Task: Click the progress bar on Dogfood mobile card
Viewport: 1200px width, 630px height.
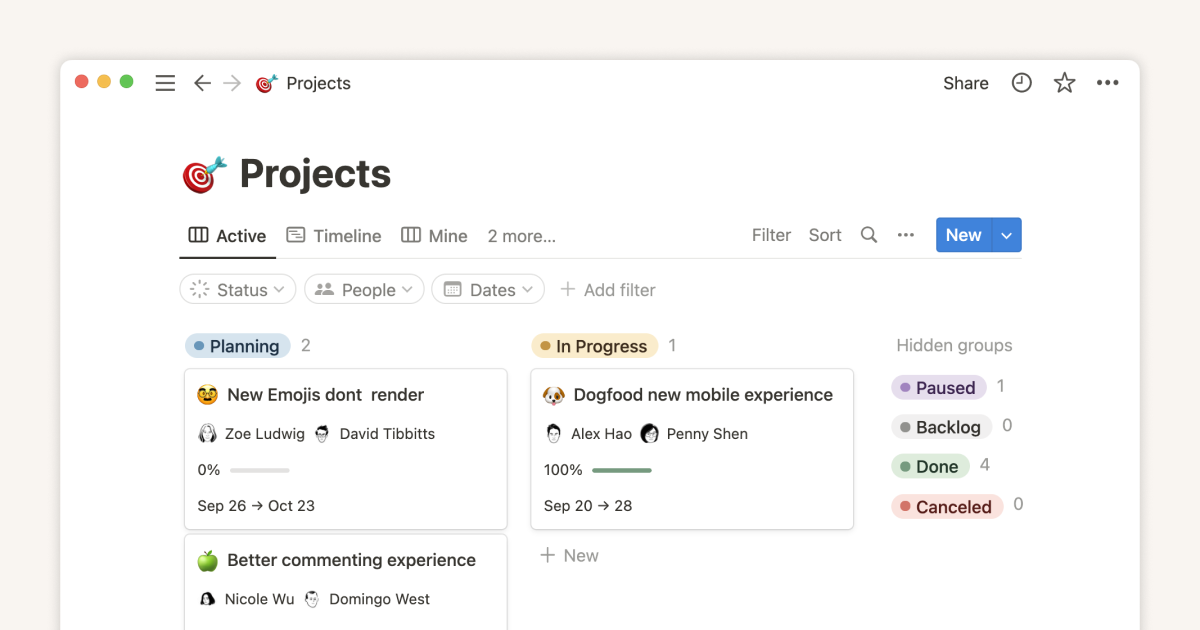Action: [x=622, y=469]
